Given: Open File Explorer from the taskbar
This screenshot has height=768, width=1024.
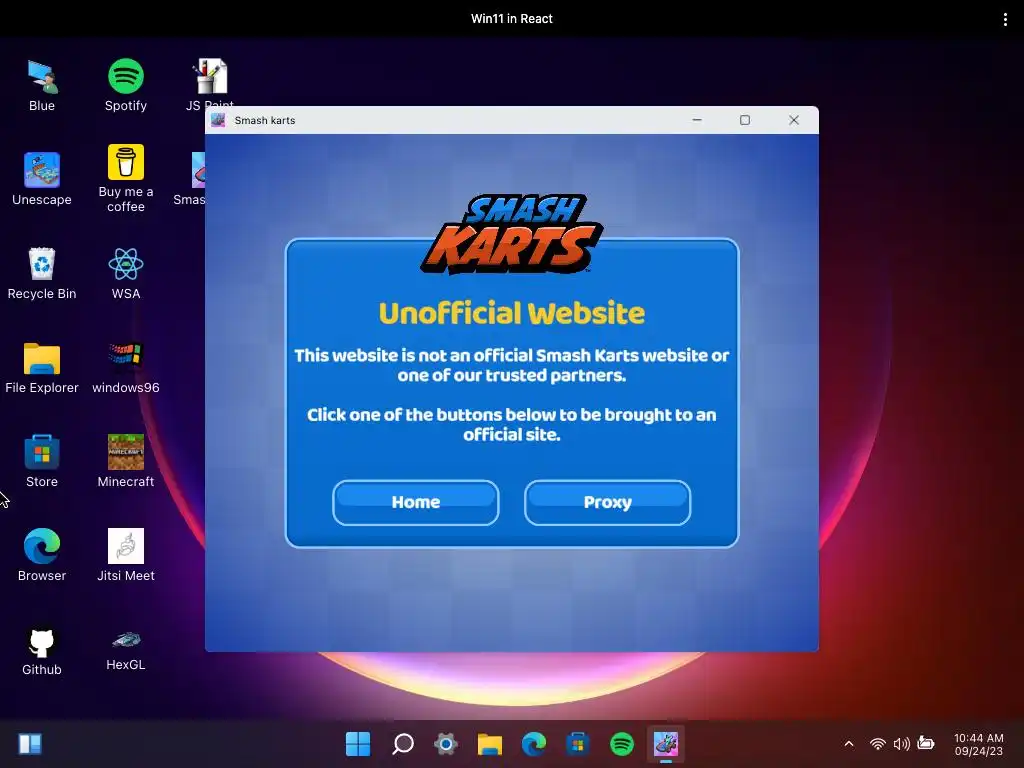Looking at the screenshot, I should click(x=490, y=744).
